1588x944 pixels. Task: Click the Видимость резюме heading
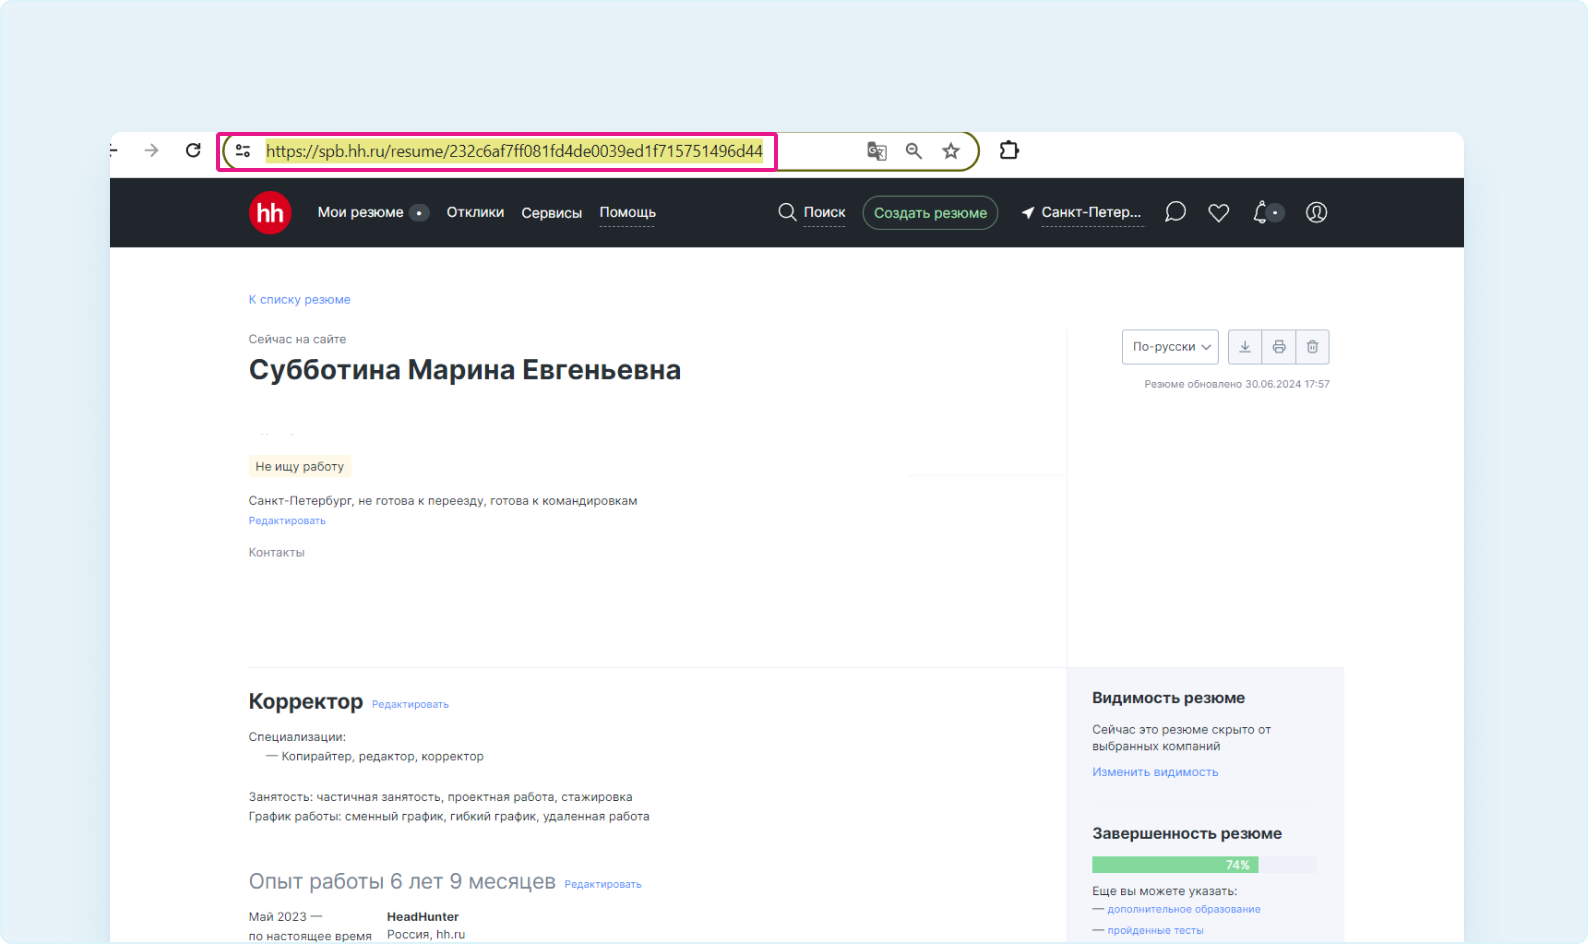[1168, 698]
